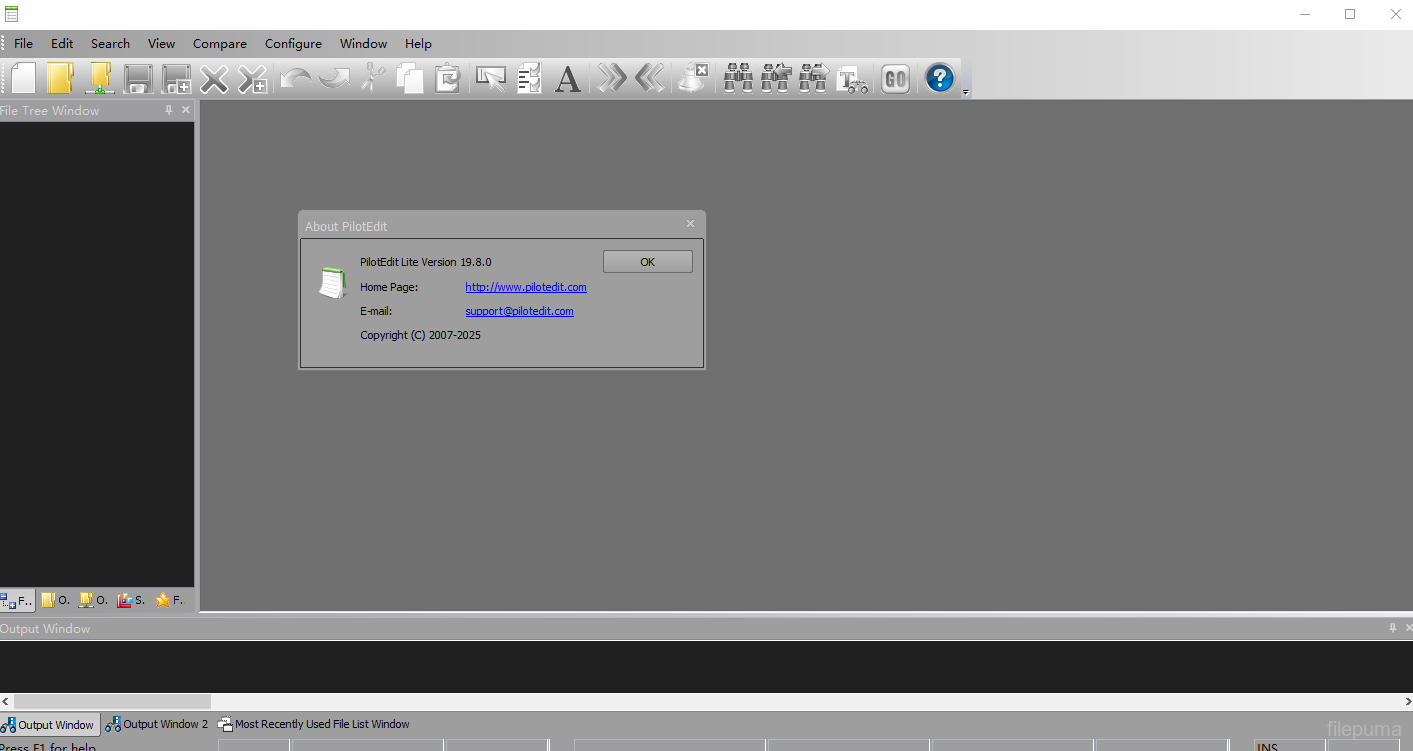1413x751 pixels.
Task: Find previous using binoculars with left arrow
Action: [x=776, y=78]
